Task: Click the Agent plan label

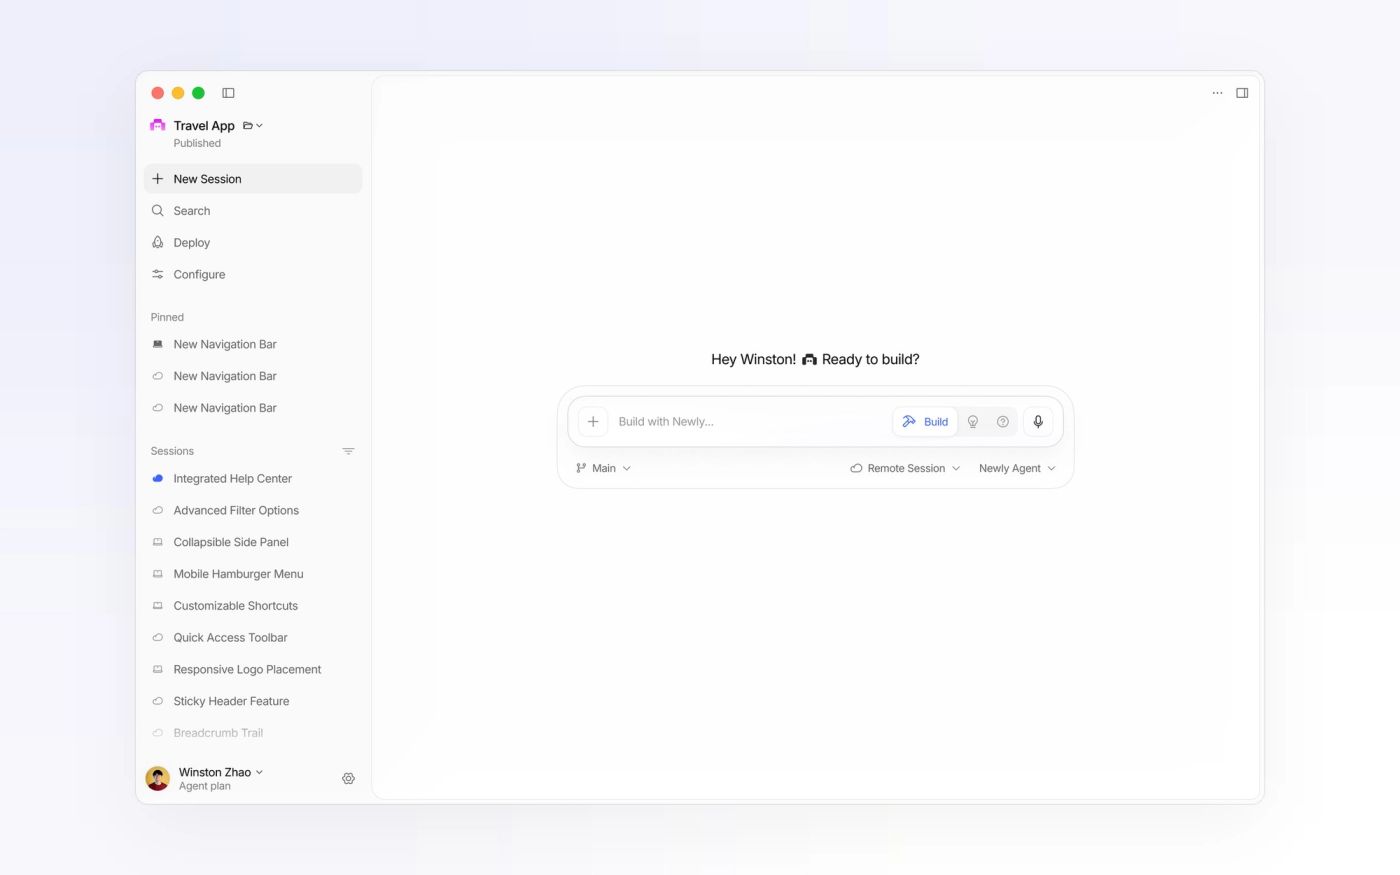Action: click(x=205, y=786)
